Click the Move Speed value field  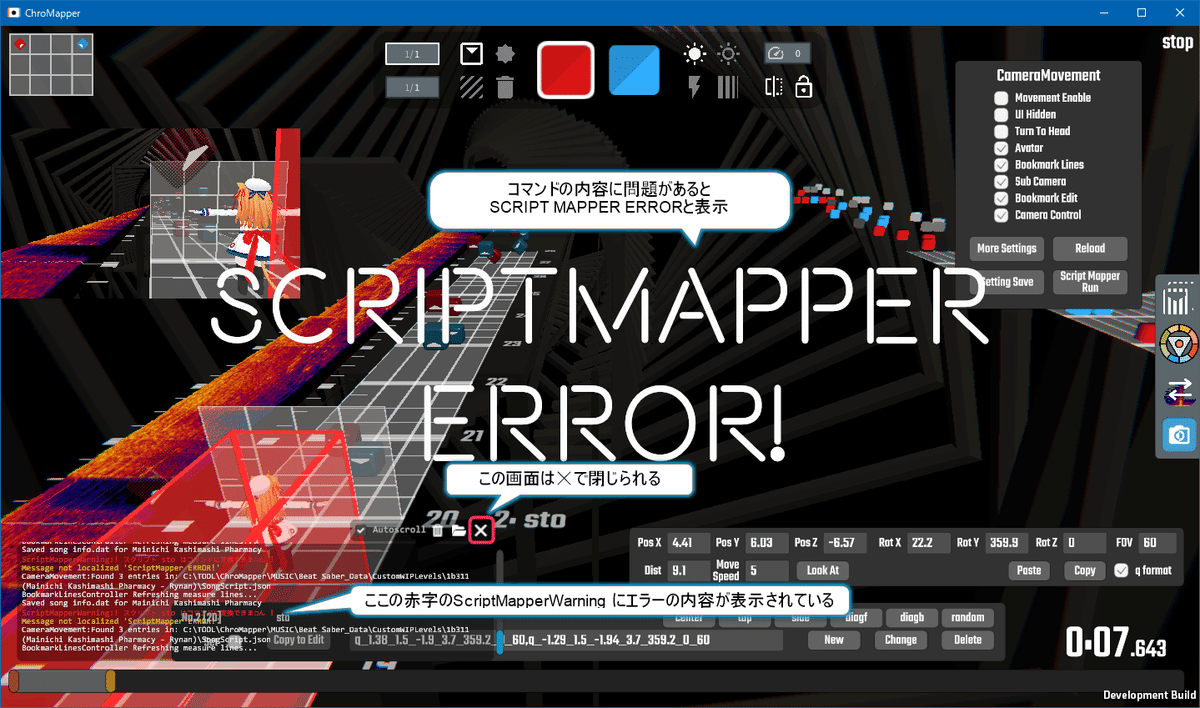(767, 571)
